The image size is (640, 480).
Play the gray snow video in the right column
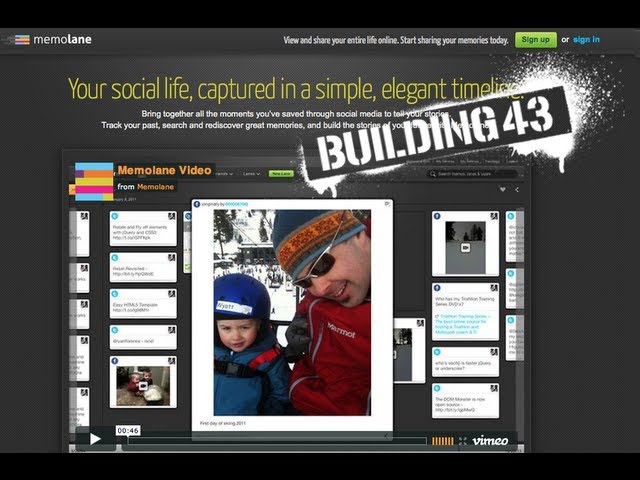tap(465, 247)
